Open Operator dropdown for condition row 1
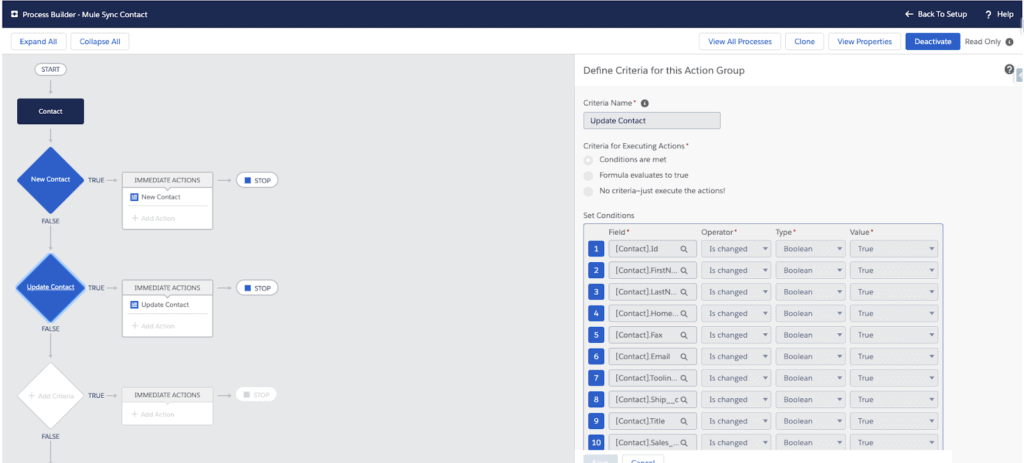This screenshot has height=463, width=1024. pyautogui.click(x=736, y=249)
